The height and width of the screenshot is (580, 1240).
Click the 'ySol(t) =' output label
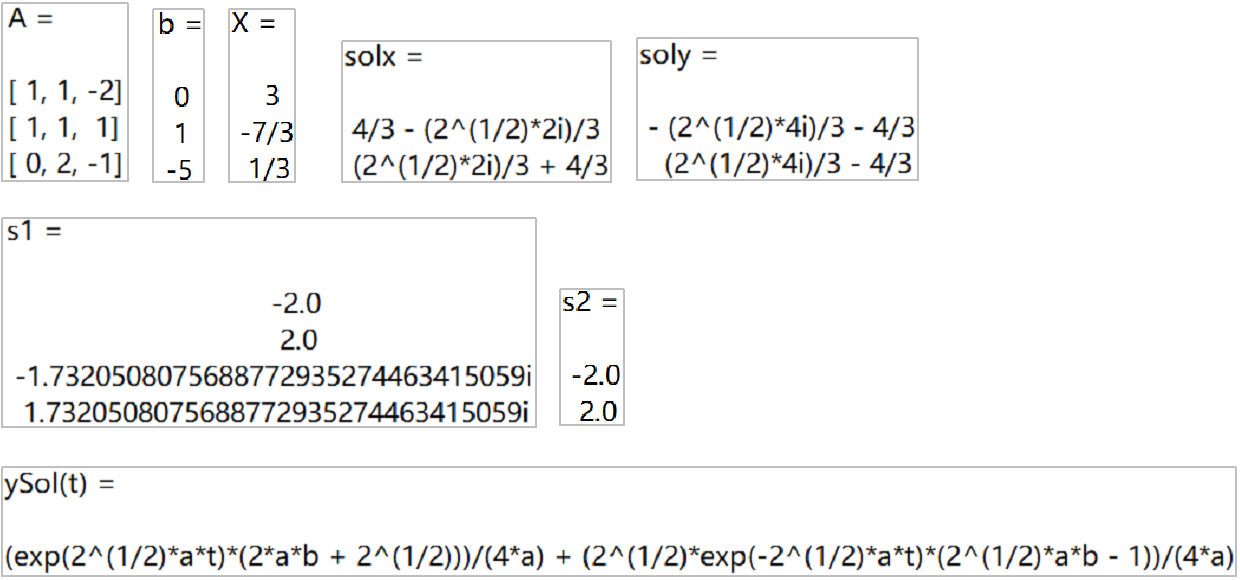[60, 486]
